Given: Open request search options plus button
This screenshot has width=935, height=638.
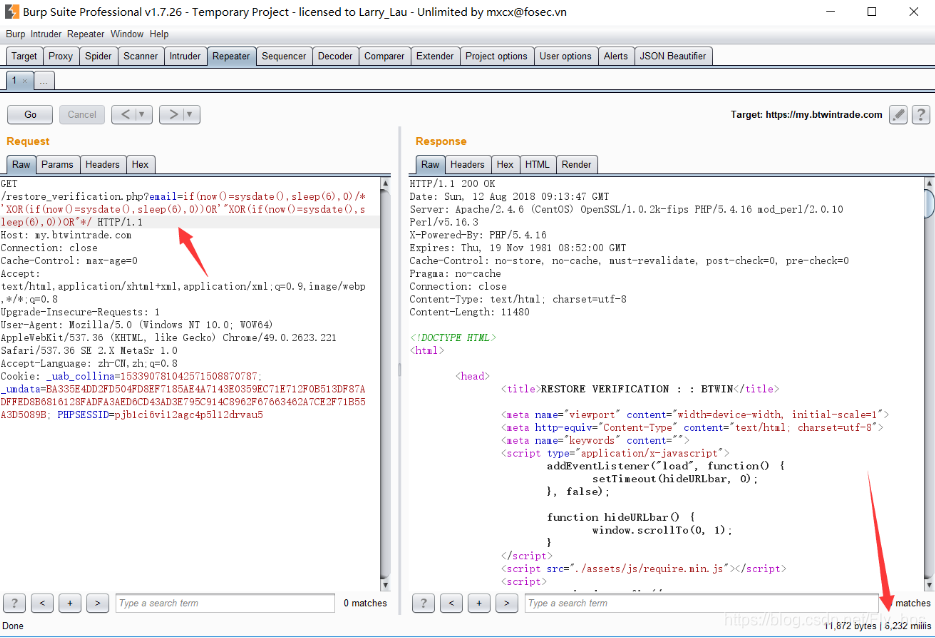Looking at the screenshot, I should (x=70, y=603).
